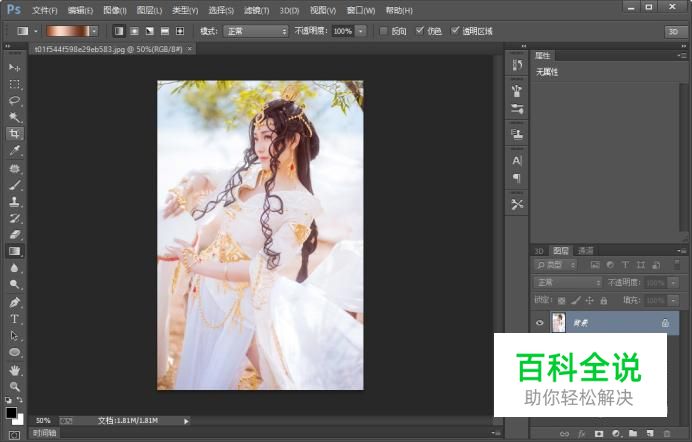Screen dimensions: 692x442
Task: Open the Character panel icon
Action: click(x=517, y=161)
